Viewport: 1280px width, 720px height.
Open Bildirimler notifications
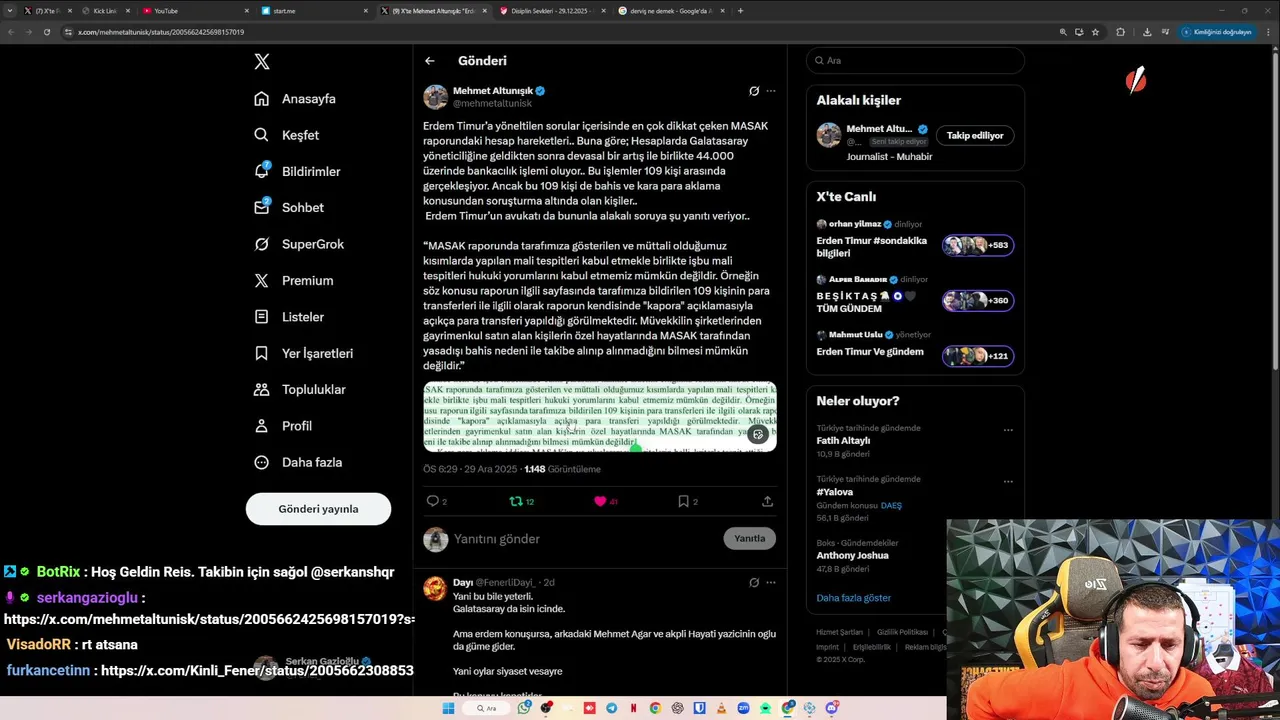(298, 171)
